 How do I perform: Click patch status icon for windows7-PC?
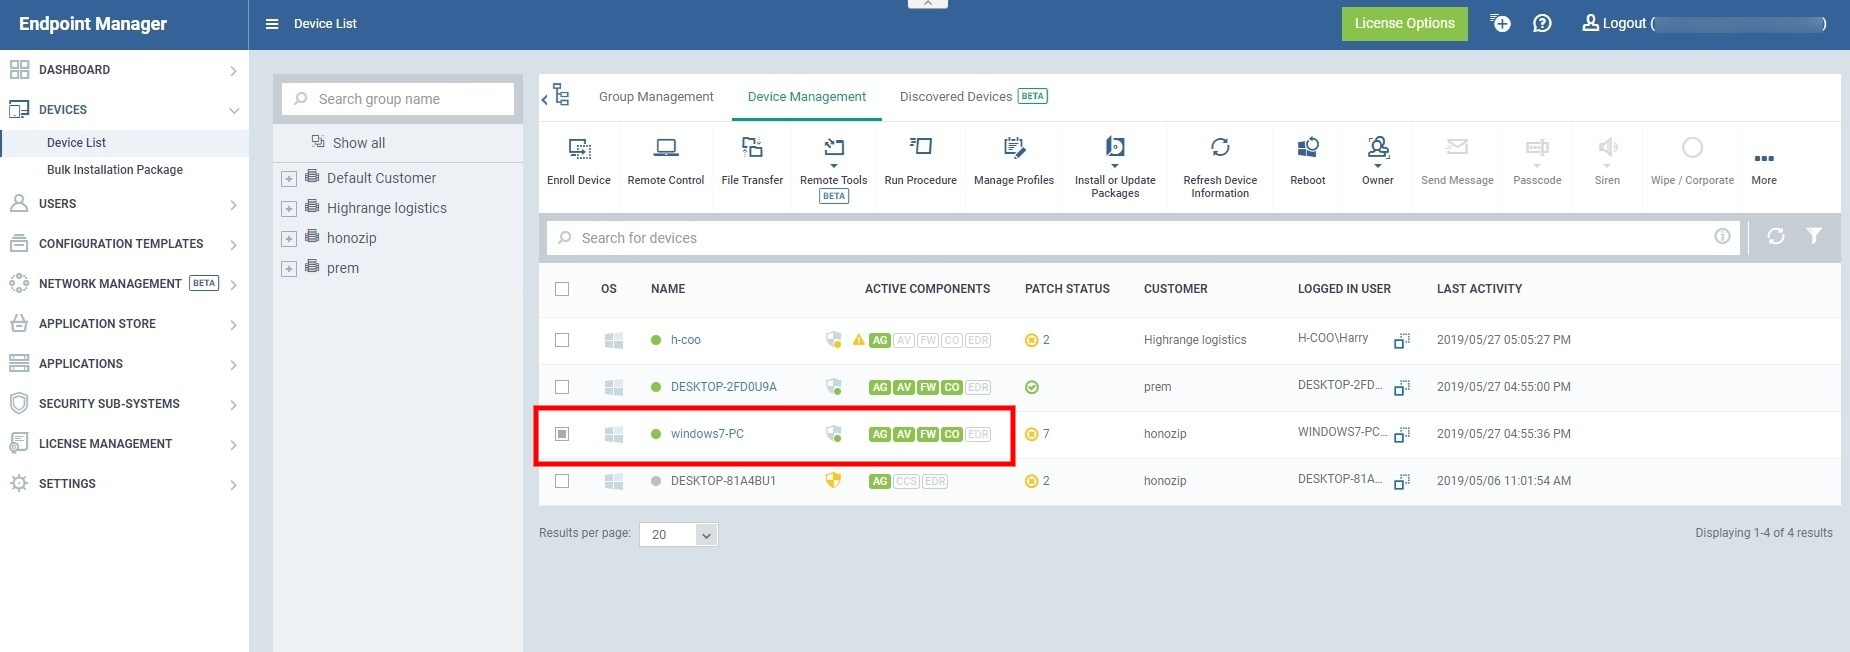click(x=1032, y=434)
